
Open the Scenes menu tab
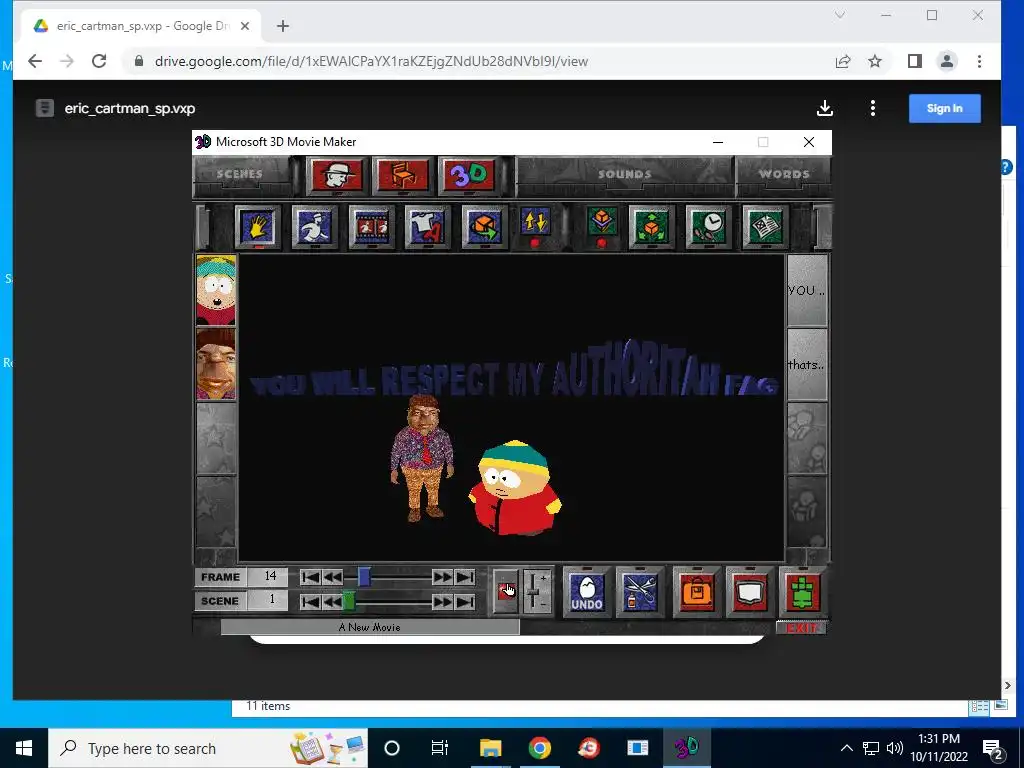click(240, 174)
